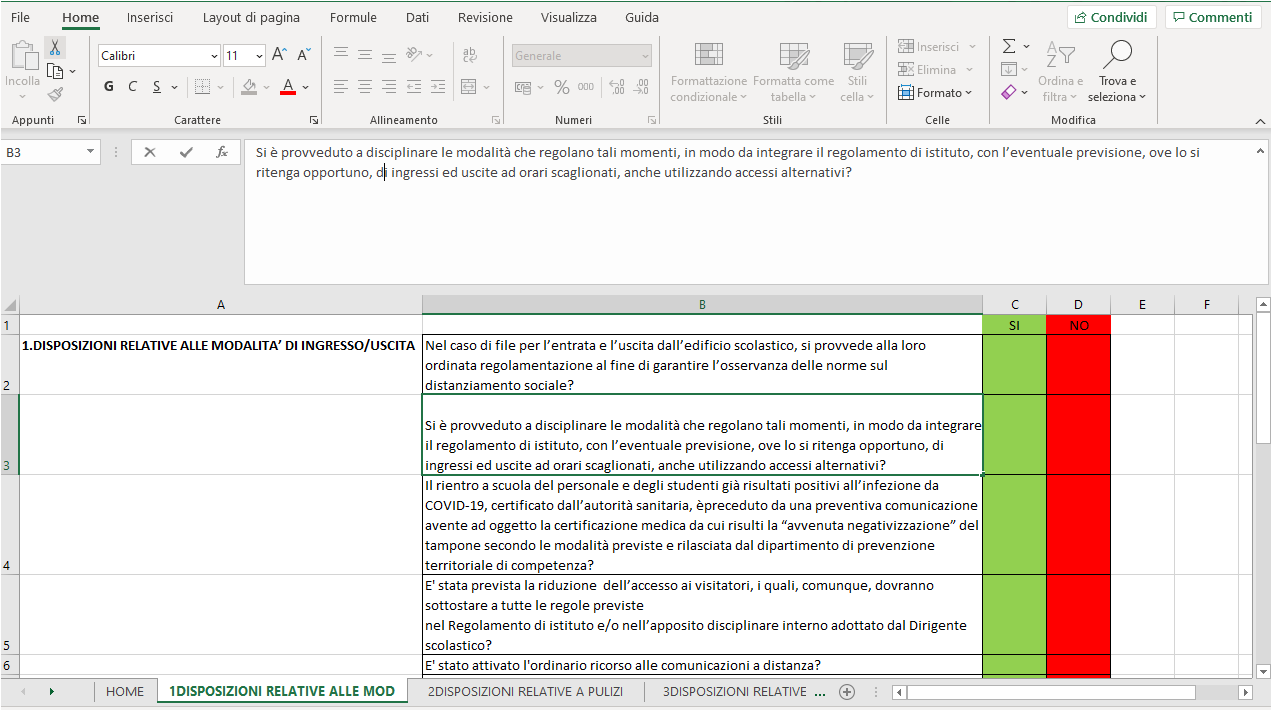Cancel the edit with formula bar X
Screen dimensions: 1272x711
[150, 152]
